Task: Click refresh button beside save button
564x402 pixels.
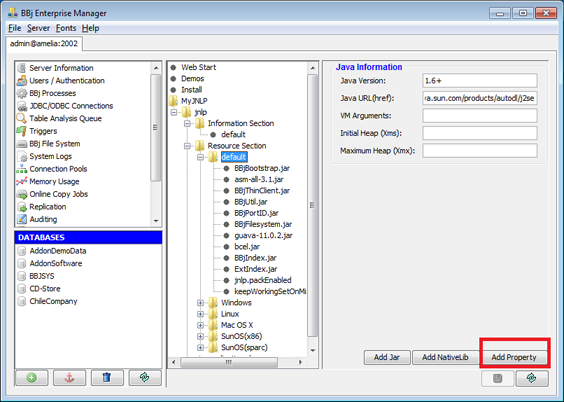Action: [532, 378]
